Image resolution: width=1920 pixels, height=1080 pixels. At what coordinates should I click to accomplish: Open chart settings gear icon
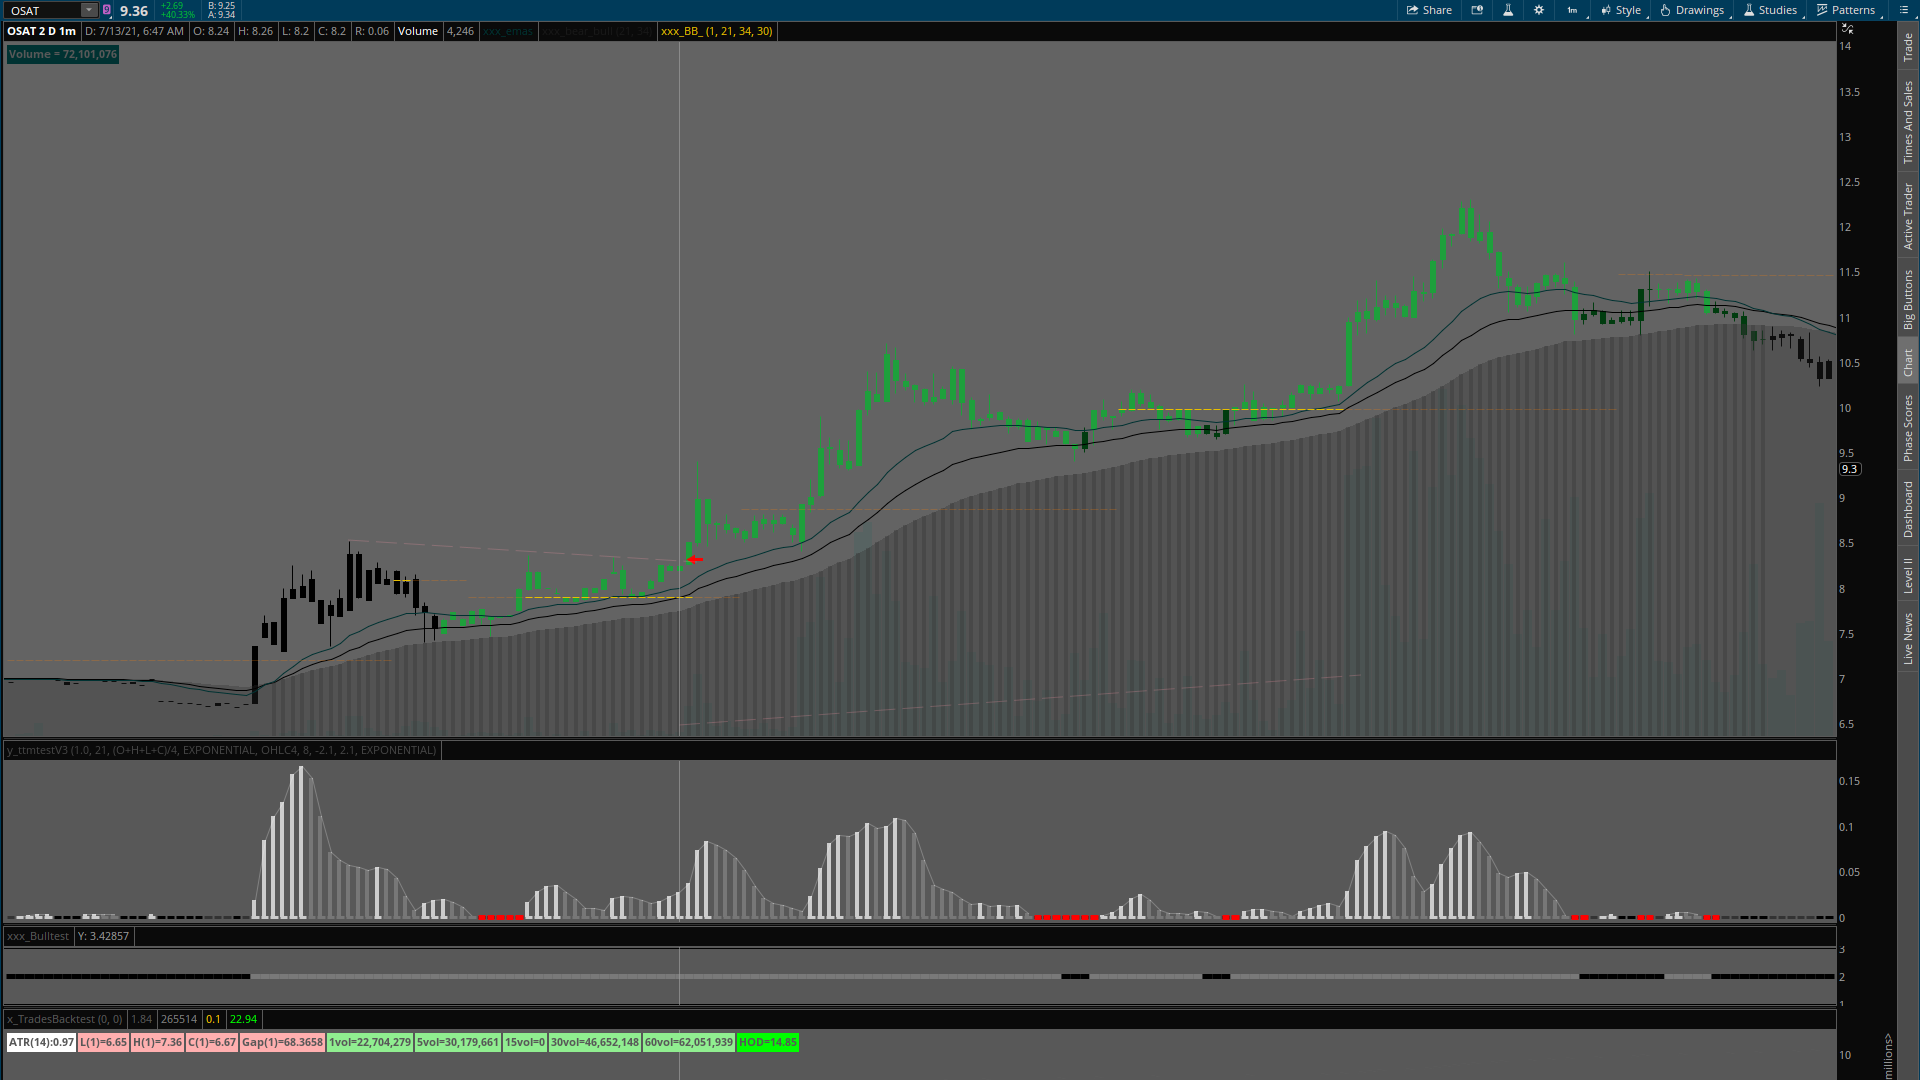point(1539,10)
